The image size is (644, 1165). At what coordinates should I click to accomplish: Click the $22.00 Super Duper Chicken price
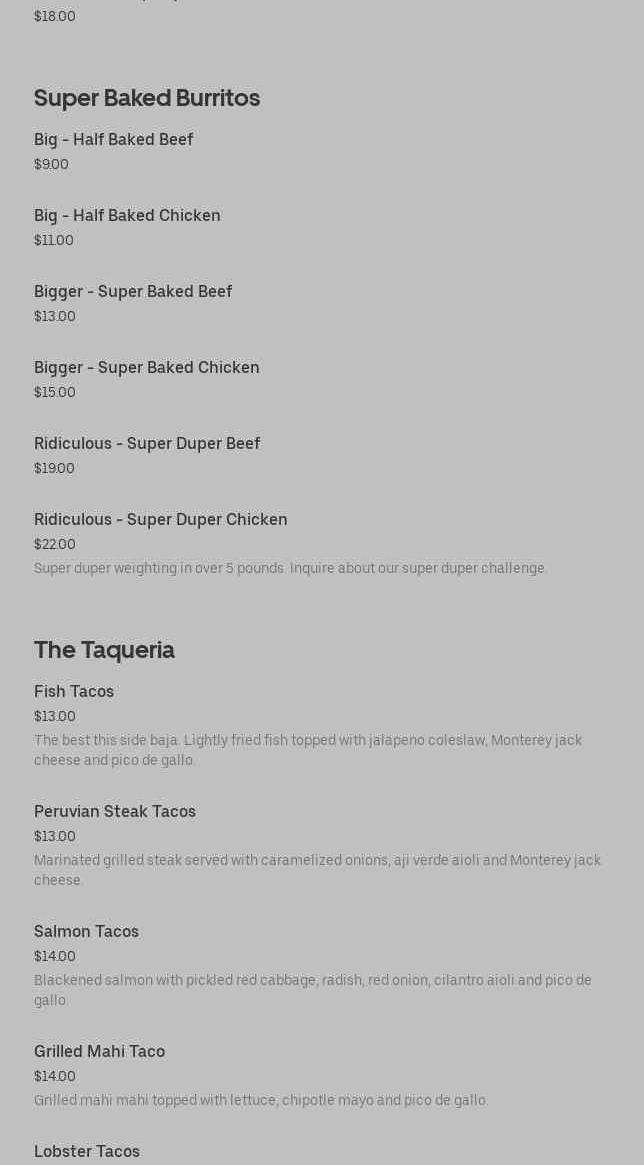coord(55,545)
